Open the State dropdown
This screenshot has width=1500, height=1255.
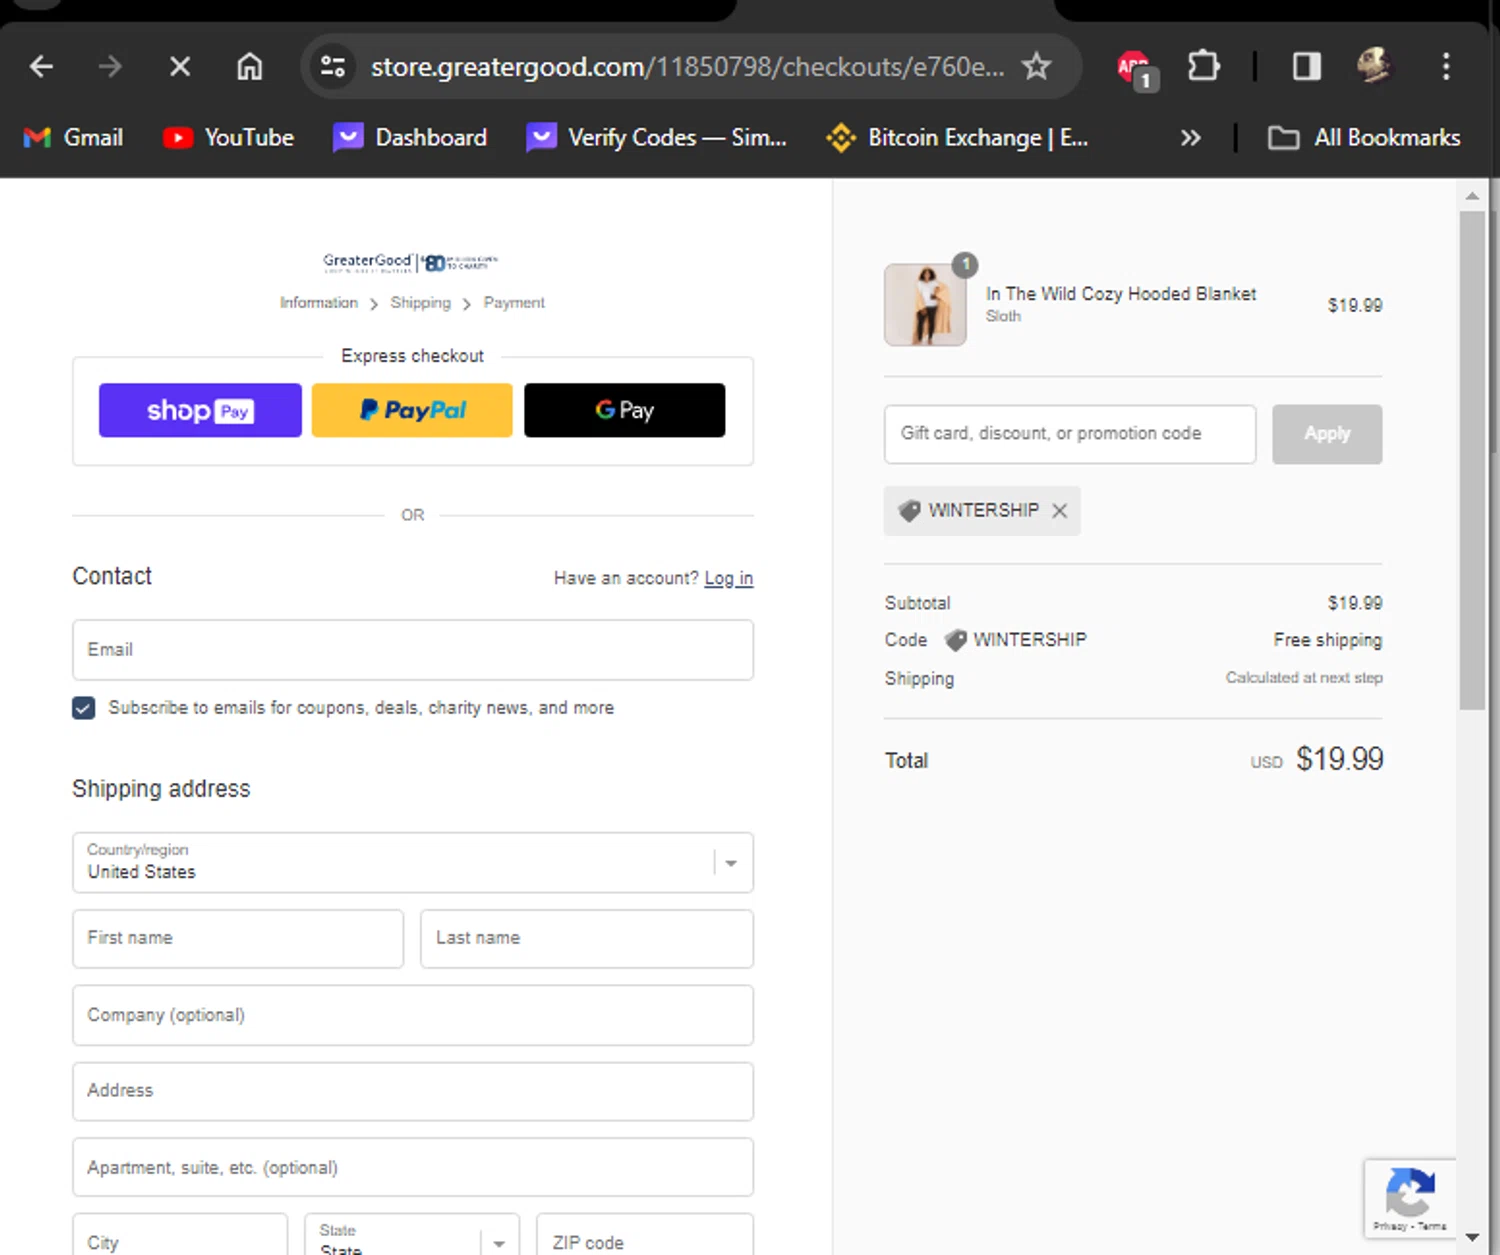[x=412, y=1234]
